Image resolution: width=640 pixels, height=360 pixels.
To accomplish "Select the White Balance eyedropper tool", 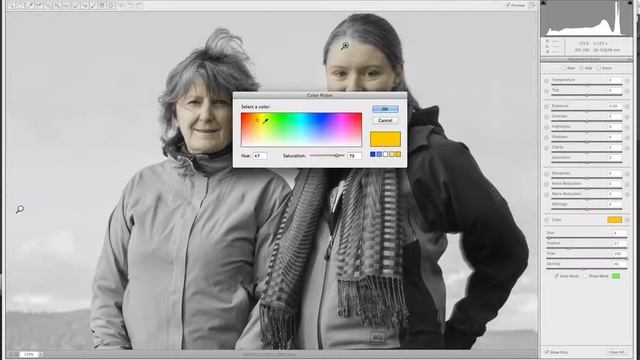I will click(x=29, y=5).
